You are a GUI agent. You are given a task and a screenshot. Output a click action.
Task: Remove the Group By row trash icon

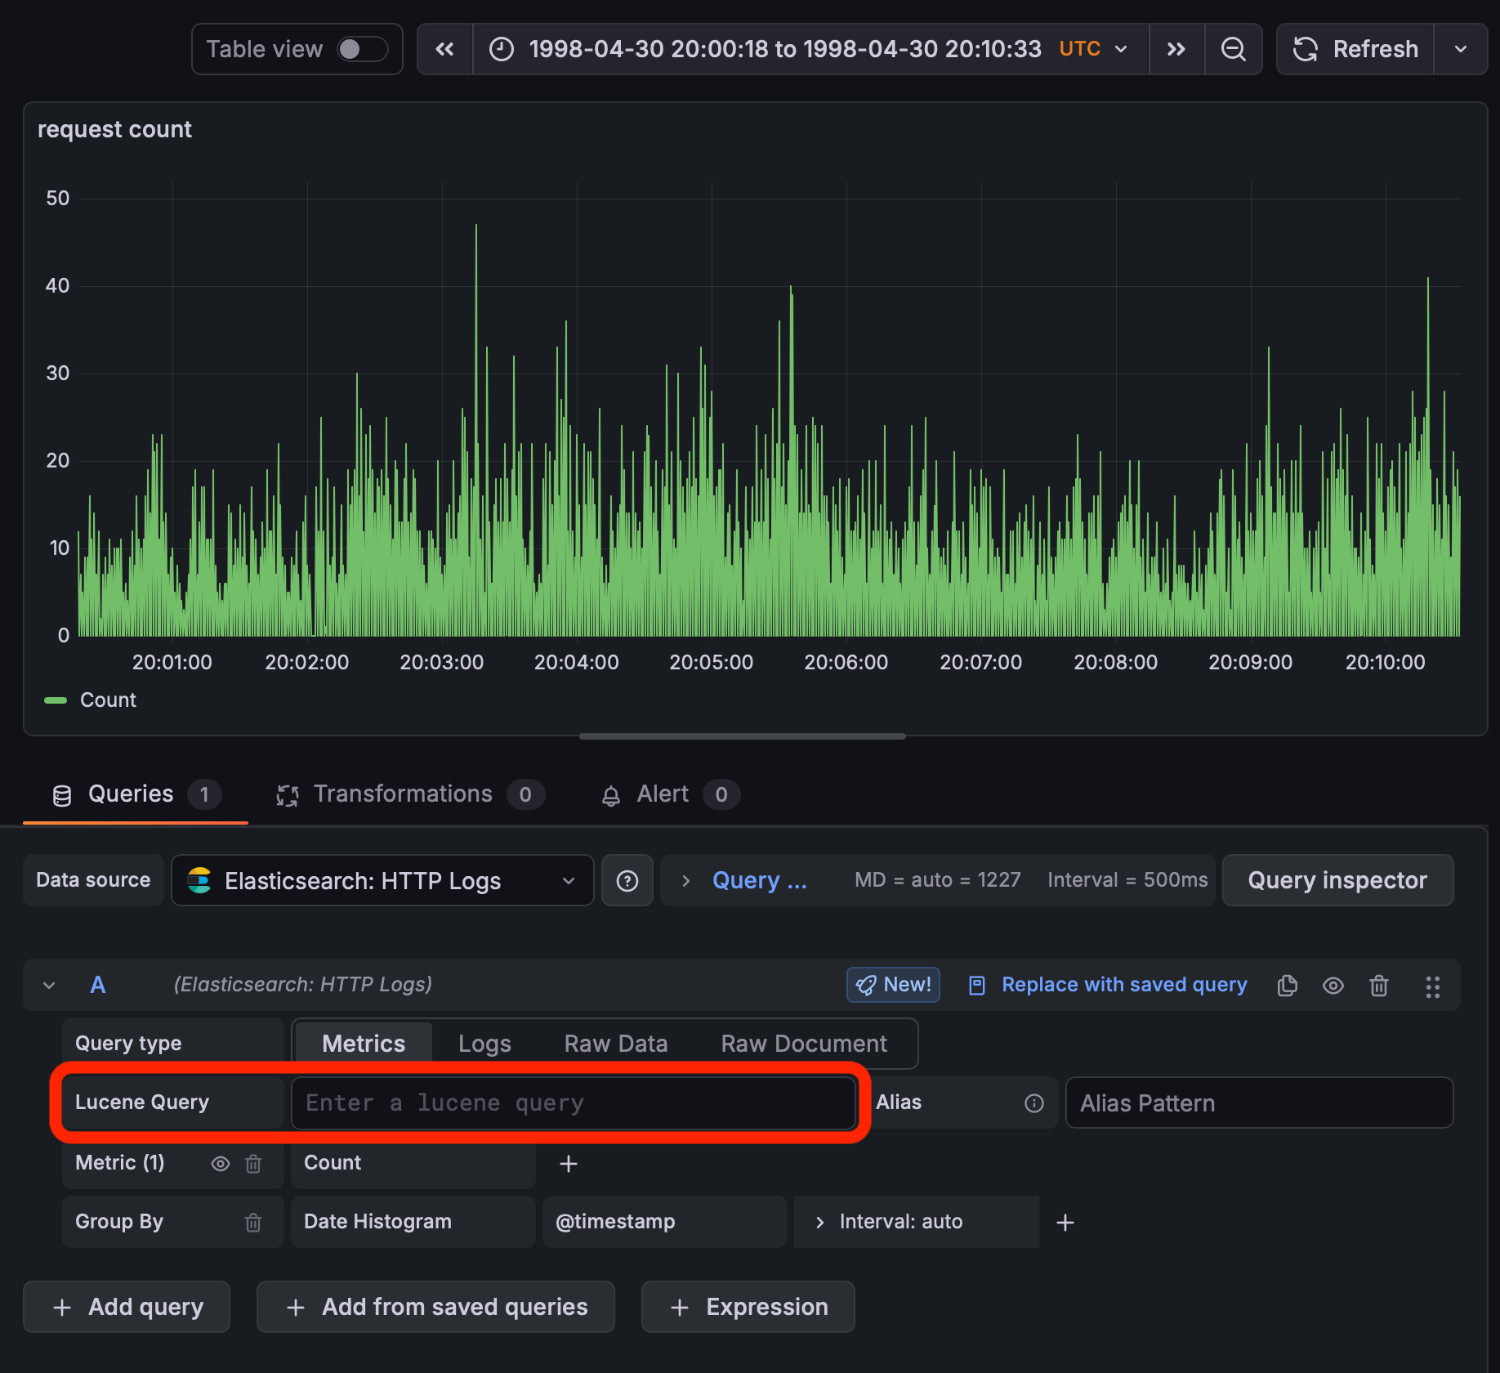pos(253,1222)
